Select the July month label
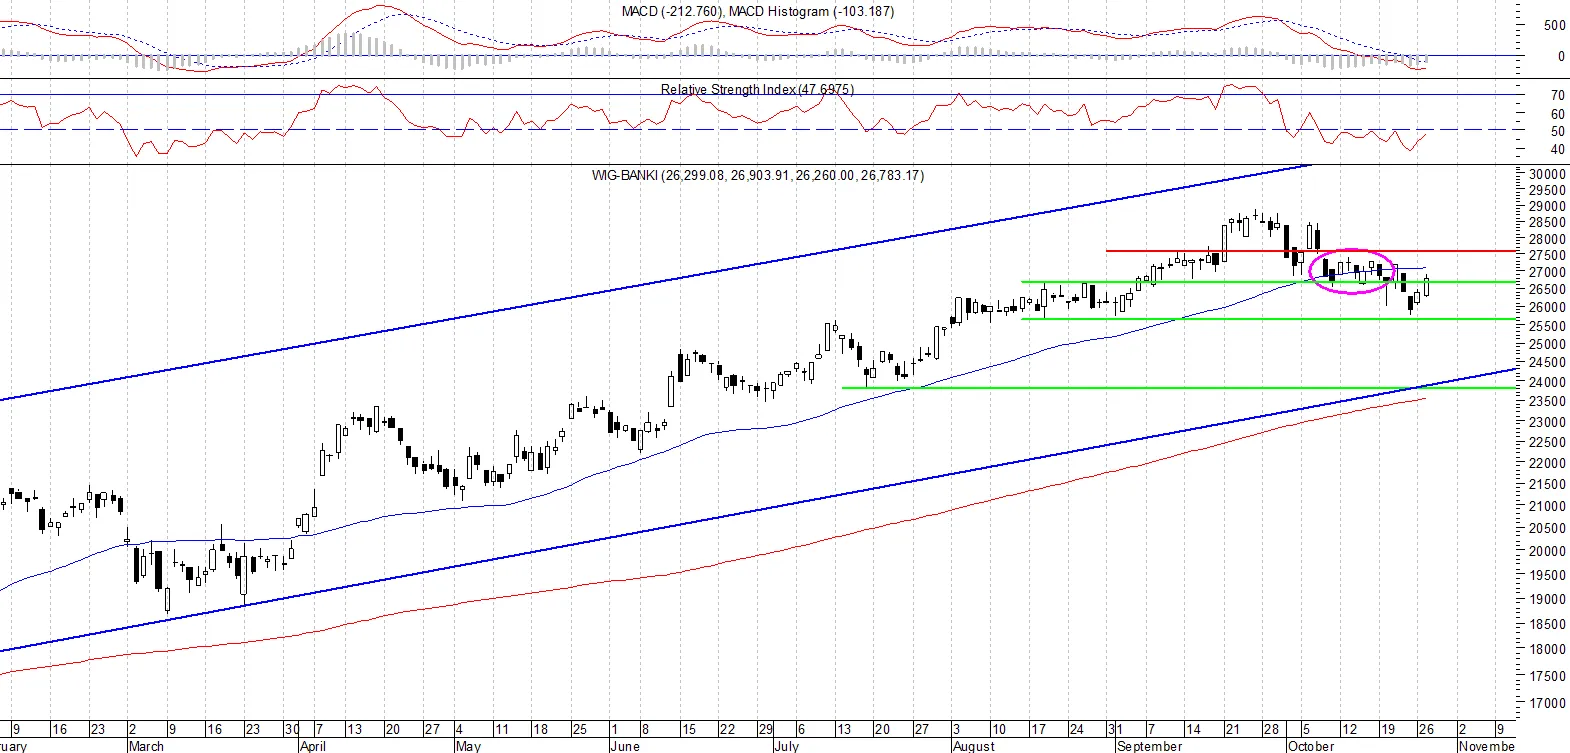 click(x=787, y=746)
